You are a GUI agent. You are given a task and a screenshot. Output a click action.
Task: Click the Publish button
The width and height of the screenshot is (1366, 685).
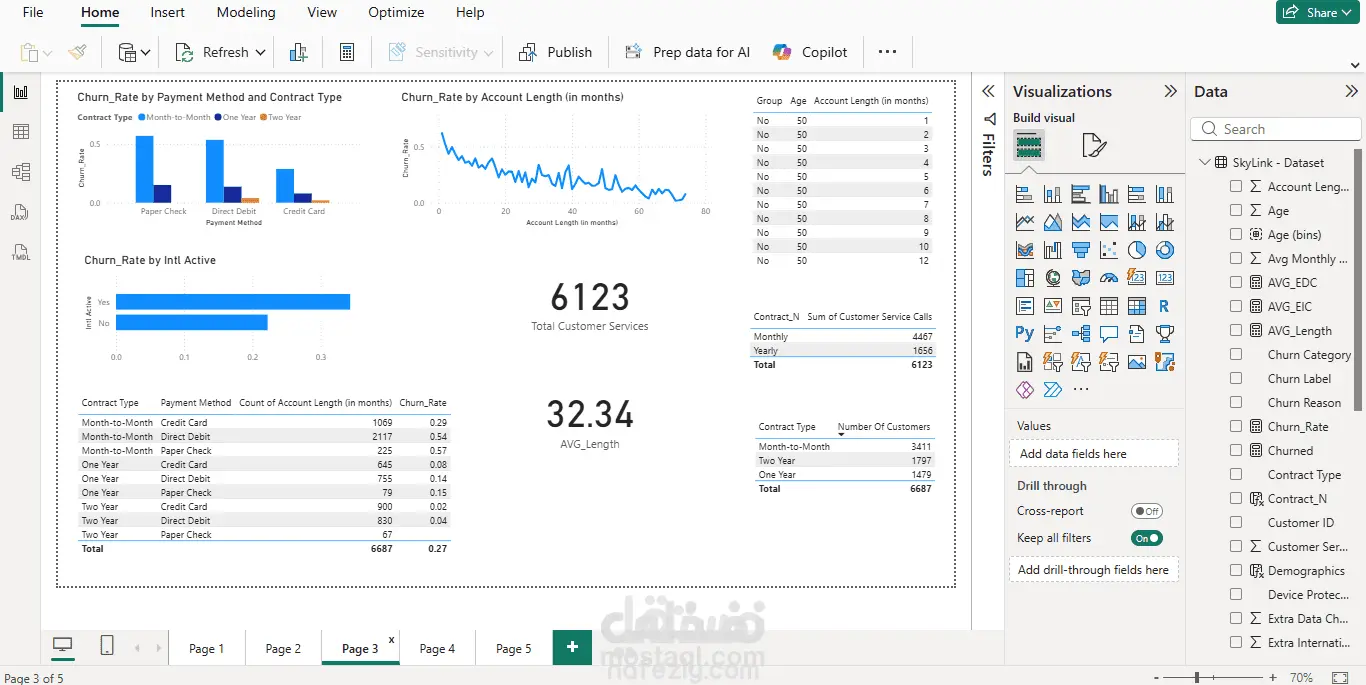pyautogui.click(x=556, y=52)
